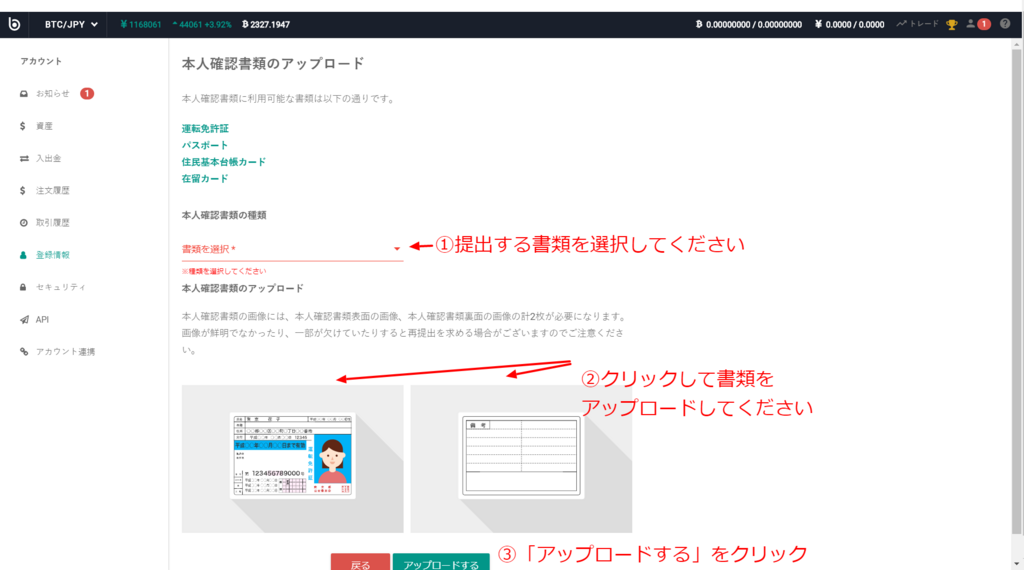
Task: Click the red 戻る button
Action: 360,562
